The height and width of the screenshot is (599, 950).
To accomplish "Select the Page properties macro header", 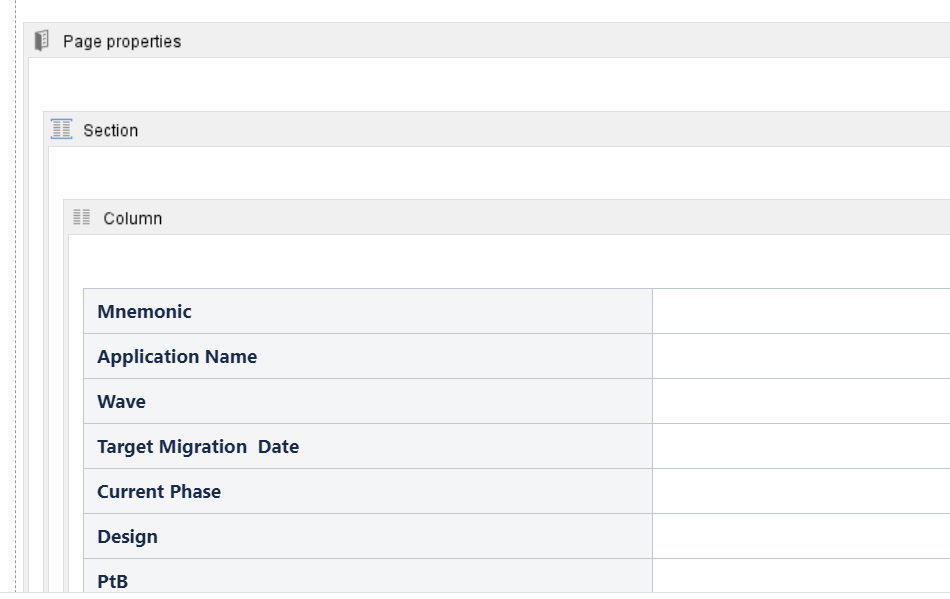I will [x=487, y=41].
